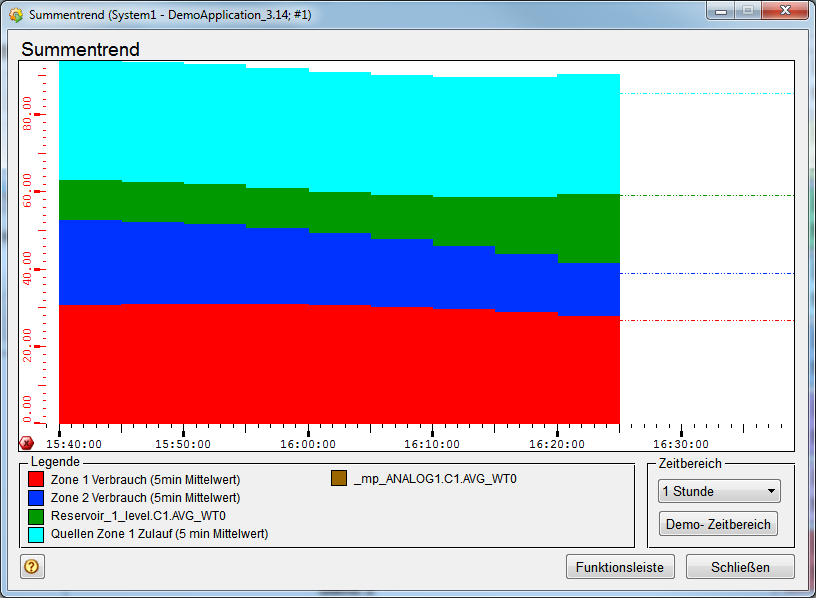Click the brown _mp_ANALOG1 color swatch
The width and height of the screenshot is (816, 598).
(339, 478)
